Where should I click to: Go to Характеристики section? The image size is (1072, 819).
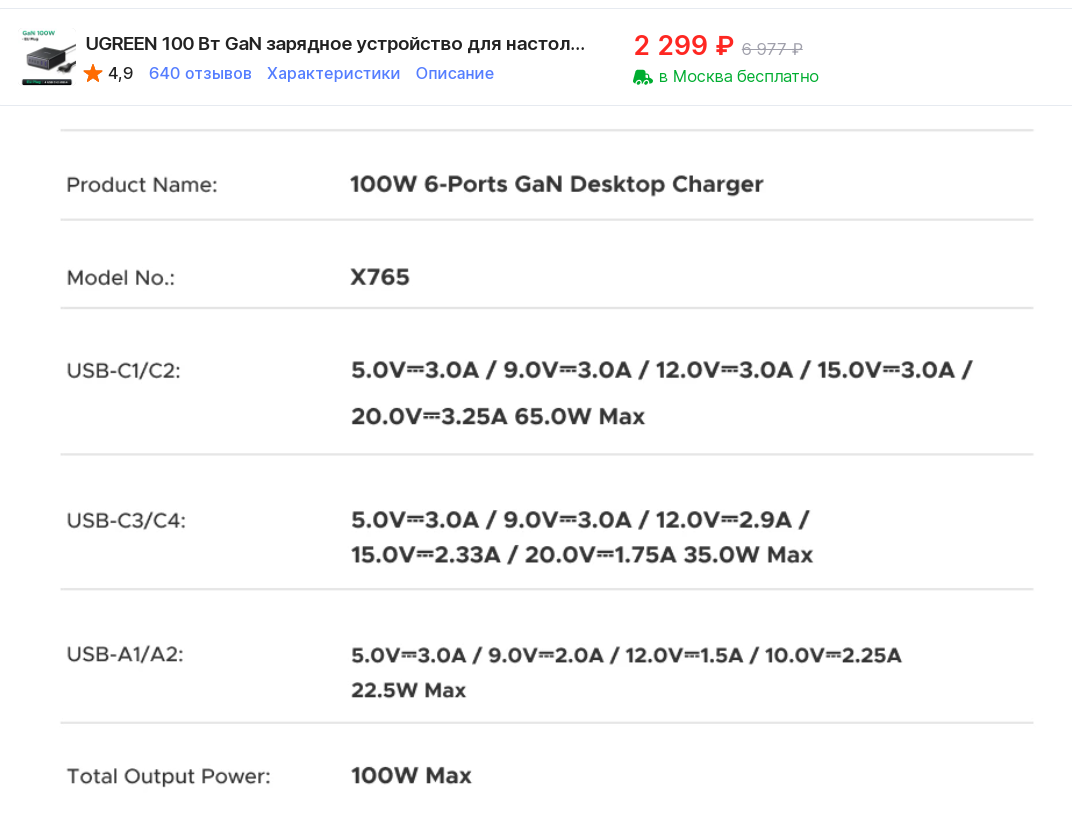tap(334, 73)
